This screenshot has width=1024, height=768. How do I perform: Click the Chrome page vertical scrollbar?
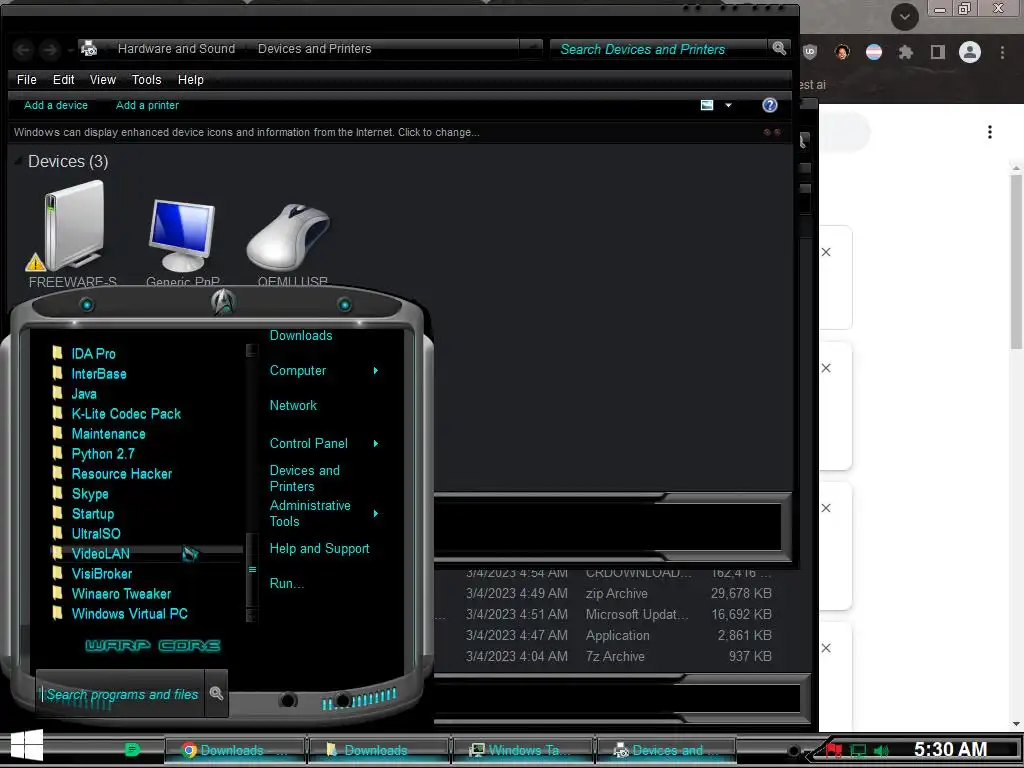click(1016, 261)
